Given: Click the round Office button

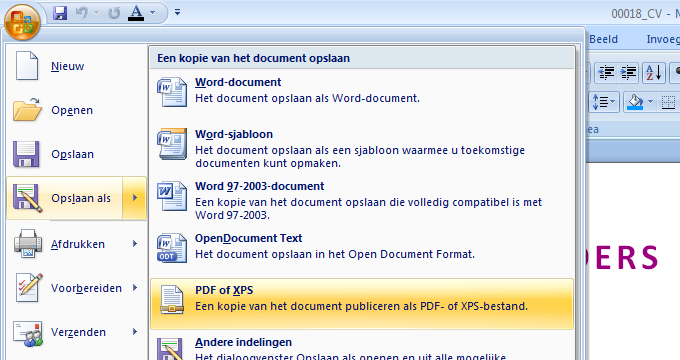Looking at the screenshot, I should 22,22.
